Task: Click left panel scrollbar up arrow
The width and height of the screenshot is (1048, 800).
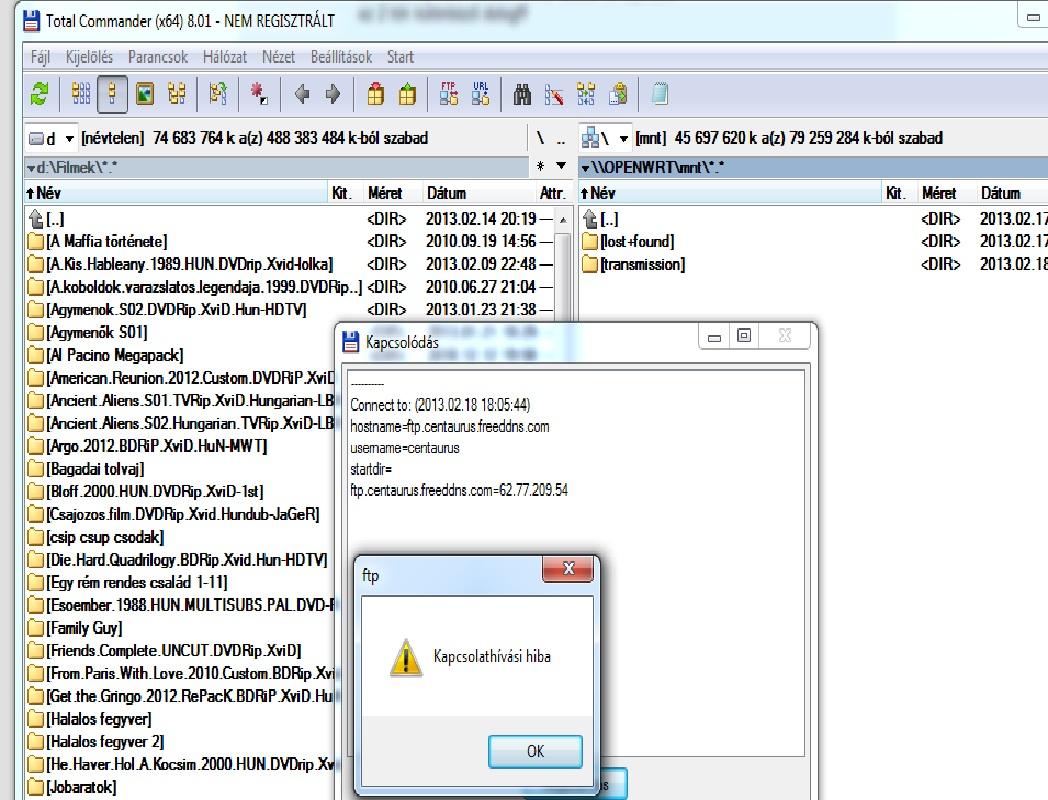Action: click(x=564, y=219)
